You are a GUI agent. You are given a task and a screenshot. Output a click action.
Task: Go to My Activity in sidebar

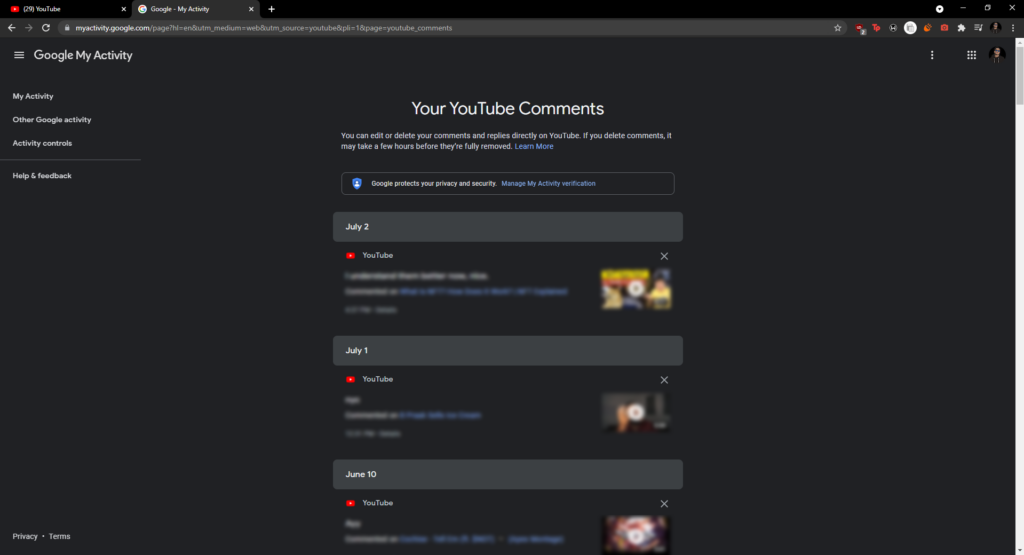coord(33,96)
